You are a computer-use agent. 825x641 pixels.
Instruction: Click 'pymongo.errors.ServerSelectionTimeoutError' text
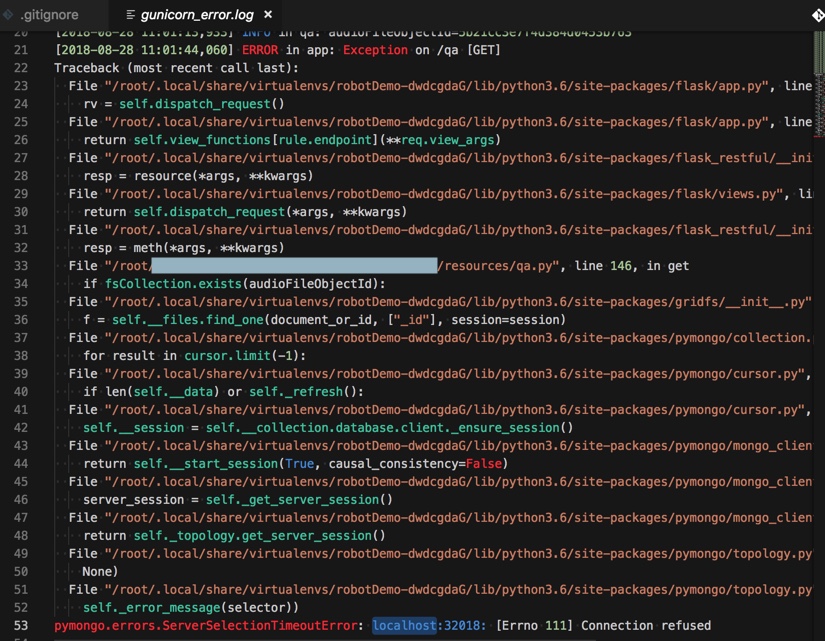coord(206,626)
